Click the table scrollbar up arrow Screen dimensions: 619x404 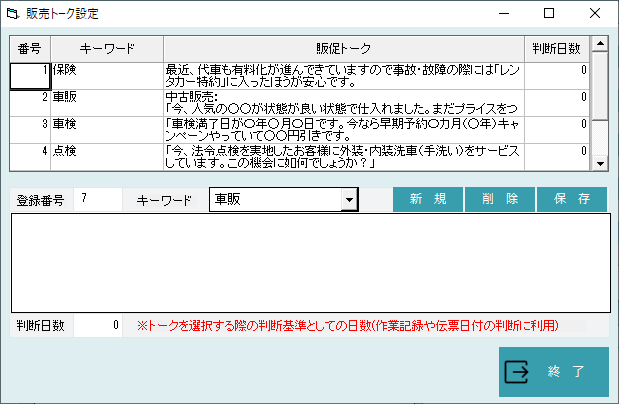click(x=600, y=44)
